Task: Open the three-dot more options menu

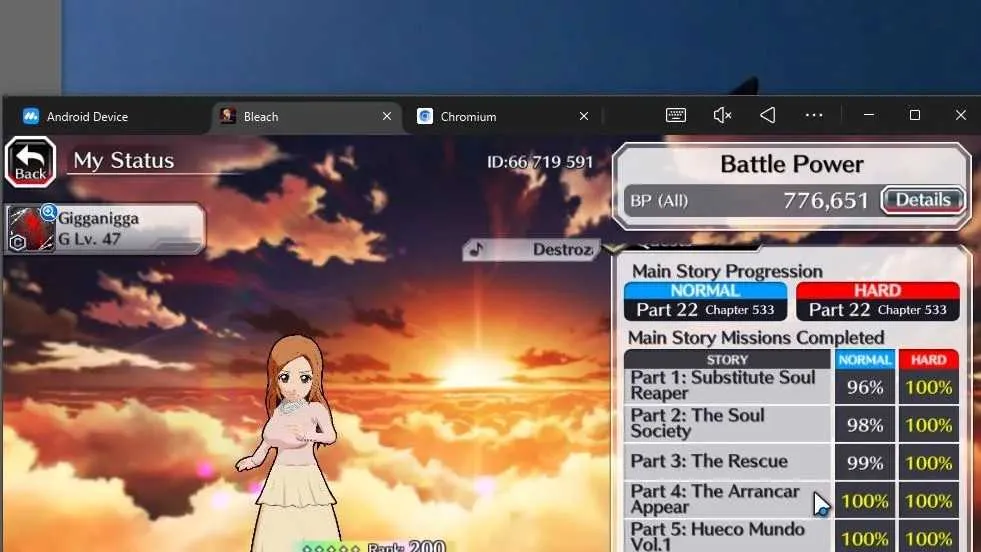Action: pos(814,115)
